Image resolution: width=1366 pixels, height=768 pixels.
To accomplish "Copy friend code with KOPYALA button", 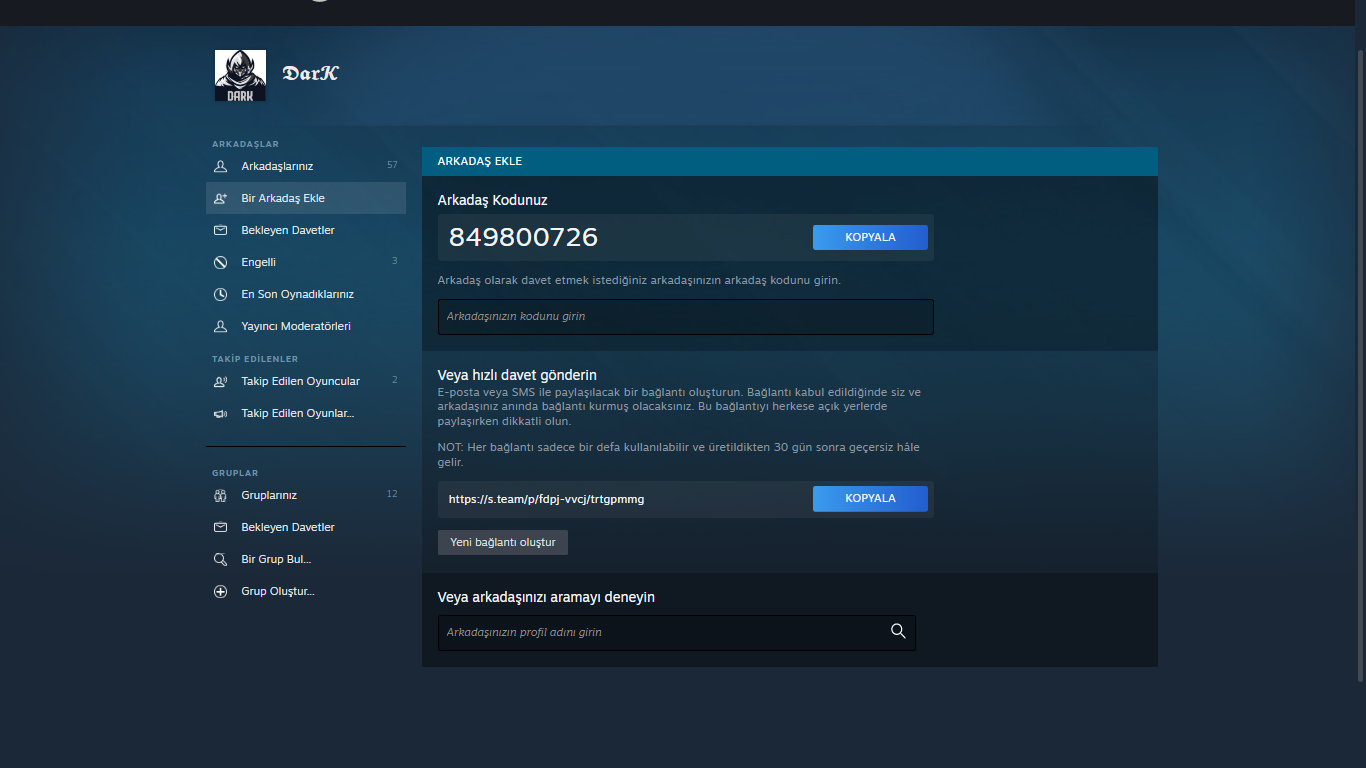I will [x=870, y=237].
